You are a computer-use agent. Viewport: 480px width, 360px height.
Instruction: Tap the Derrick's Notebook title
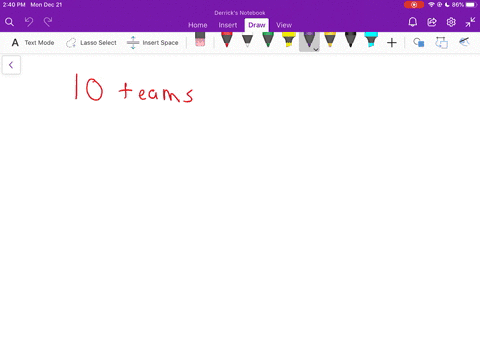[x=240, y=13]
